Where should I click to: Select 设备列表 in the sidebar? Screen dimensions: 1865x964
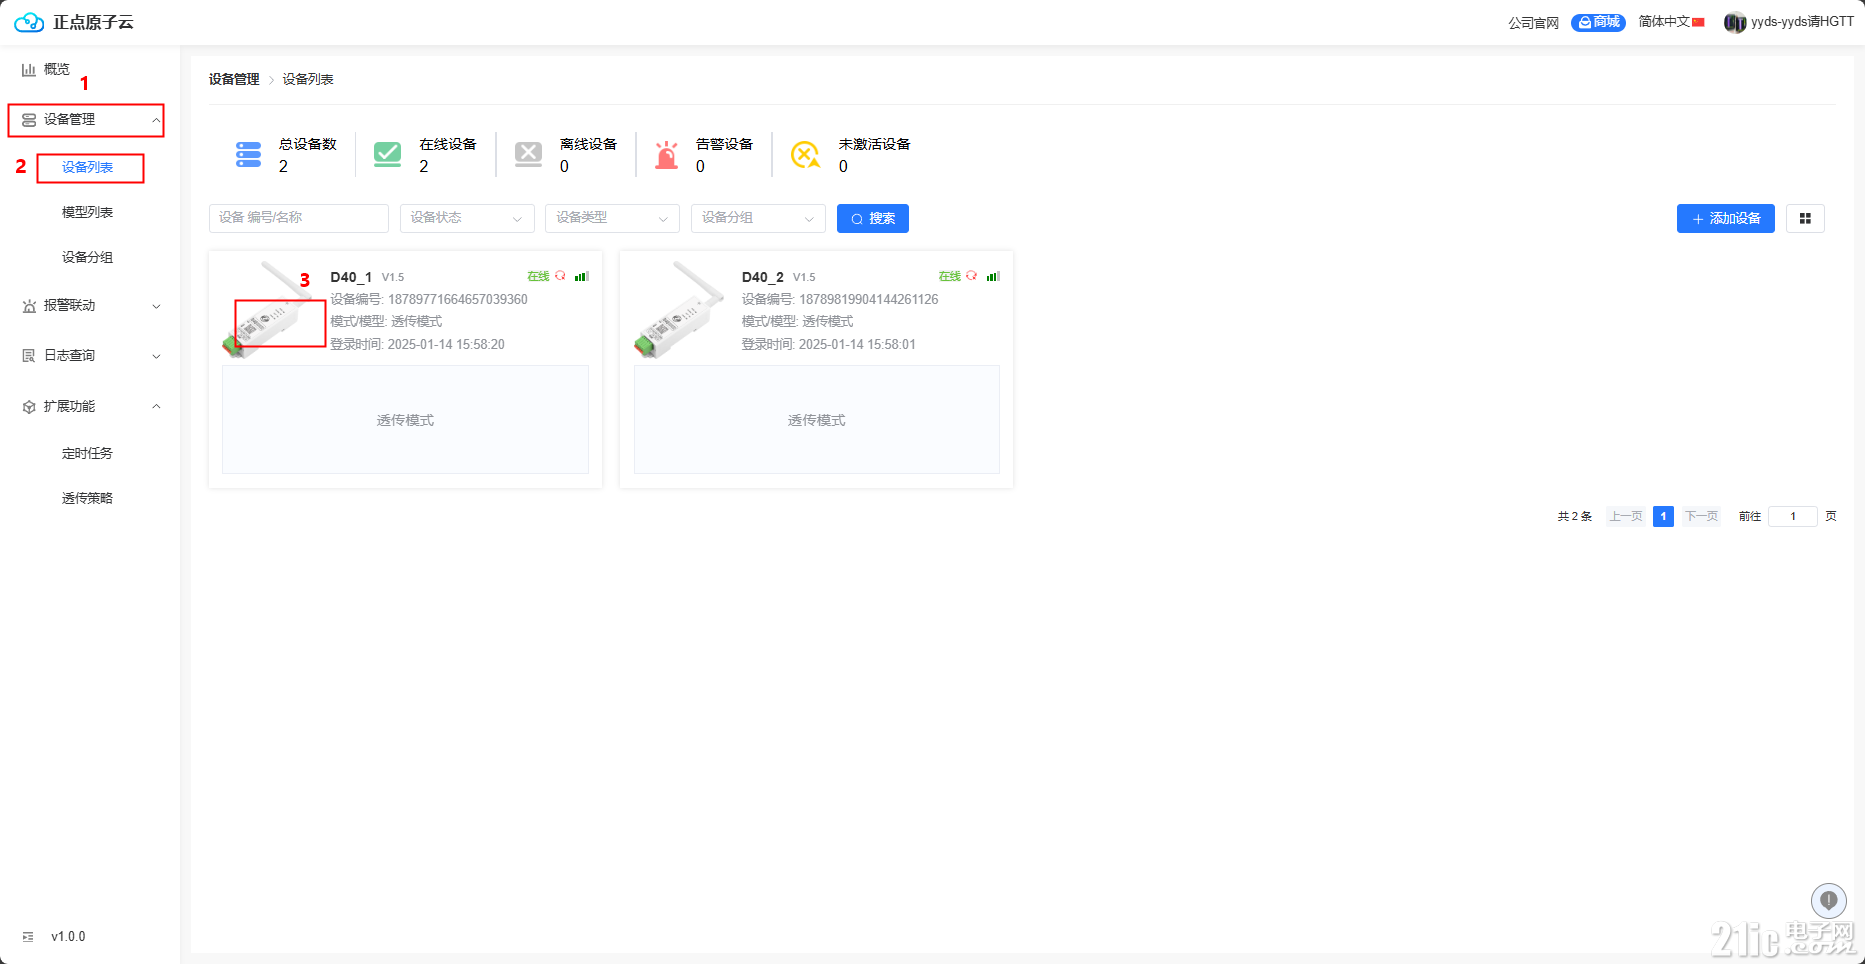pos(88,168)
